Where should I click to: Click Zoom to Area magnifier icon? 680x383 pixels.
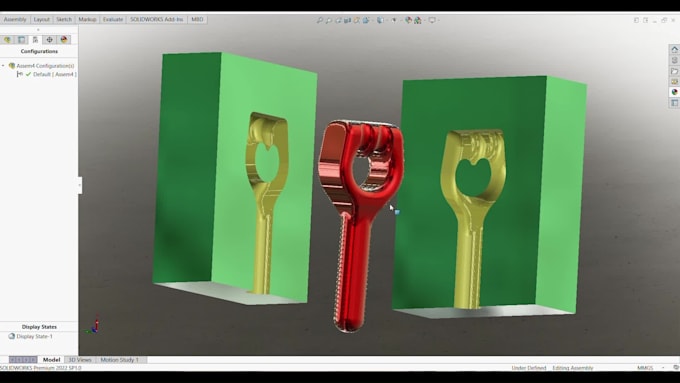coord(329,20)
